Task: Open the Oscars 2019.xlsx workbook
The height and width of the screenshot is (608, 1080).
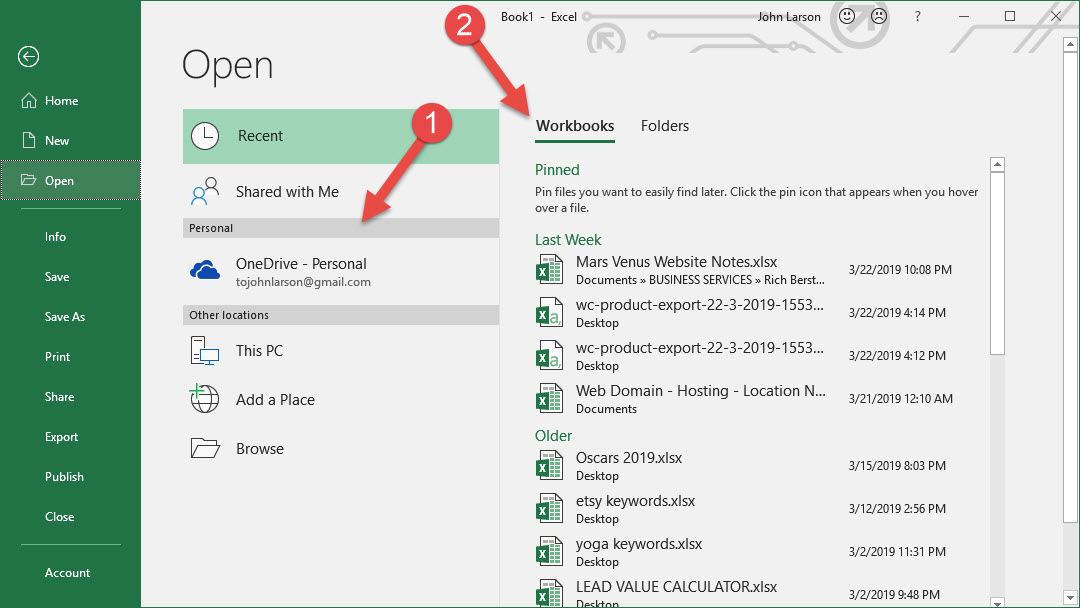Action: click(x=629, y=458)
